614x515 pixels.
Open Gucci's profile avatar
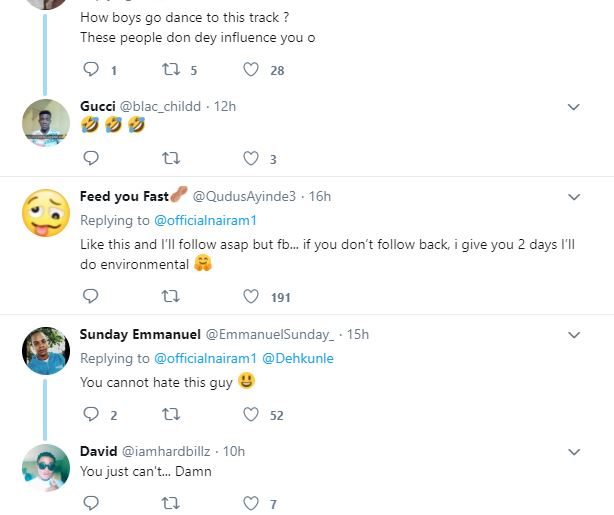click(45, 122)
